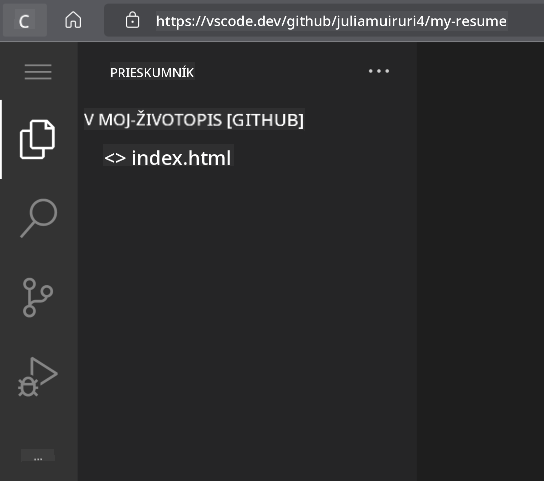Collapse the MOJ-ŽIVOTOPIS folder chevron

coord(89,120)
